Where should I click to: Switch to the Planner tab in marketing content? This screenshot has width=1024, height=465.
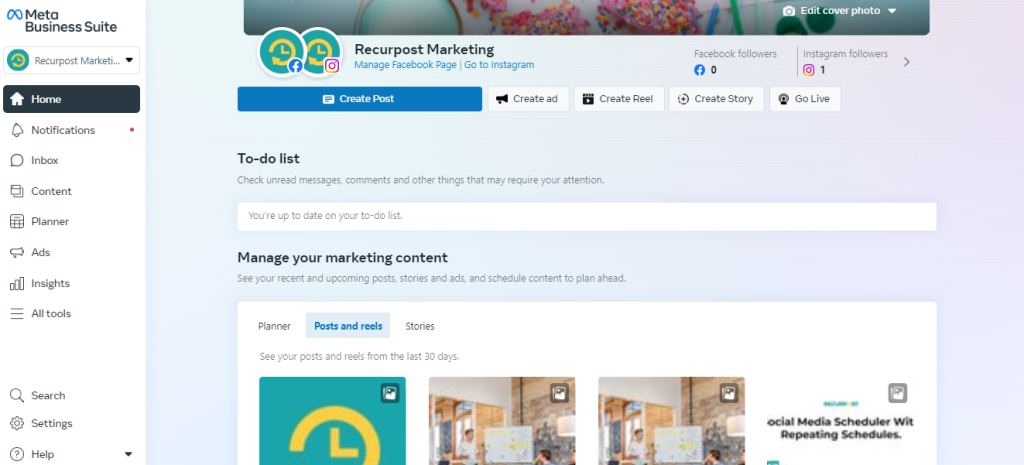click(x=274, y=326)
